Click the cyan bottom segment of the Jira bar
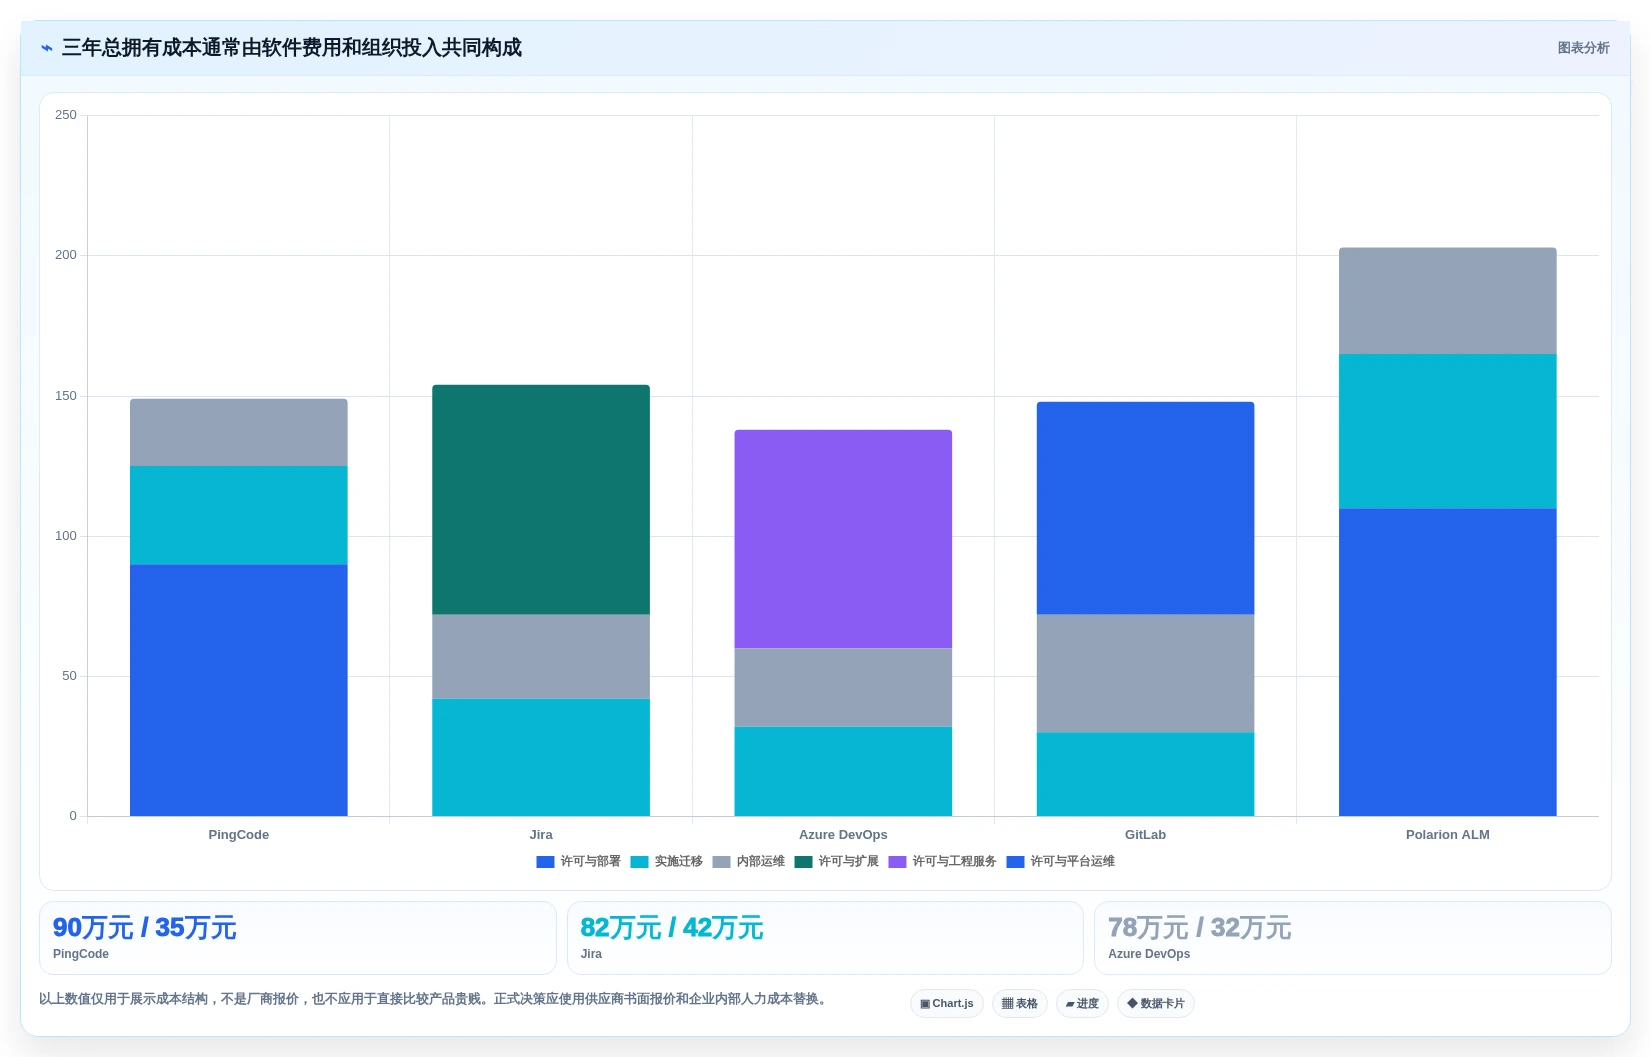Image resolution: width=1651 pixels, height=1057 pixels. 541,757
